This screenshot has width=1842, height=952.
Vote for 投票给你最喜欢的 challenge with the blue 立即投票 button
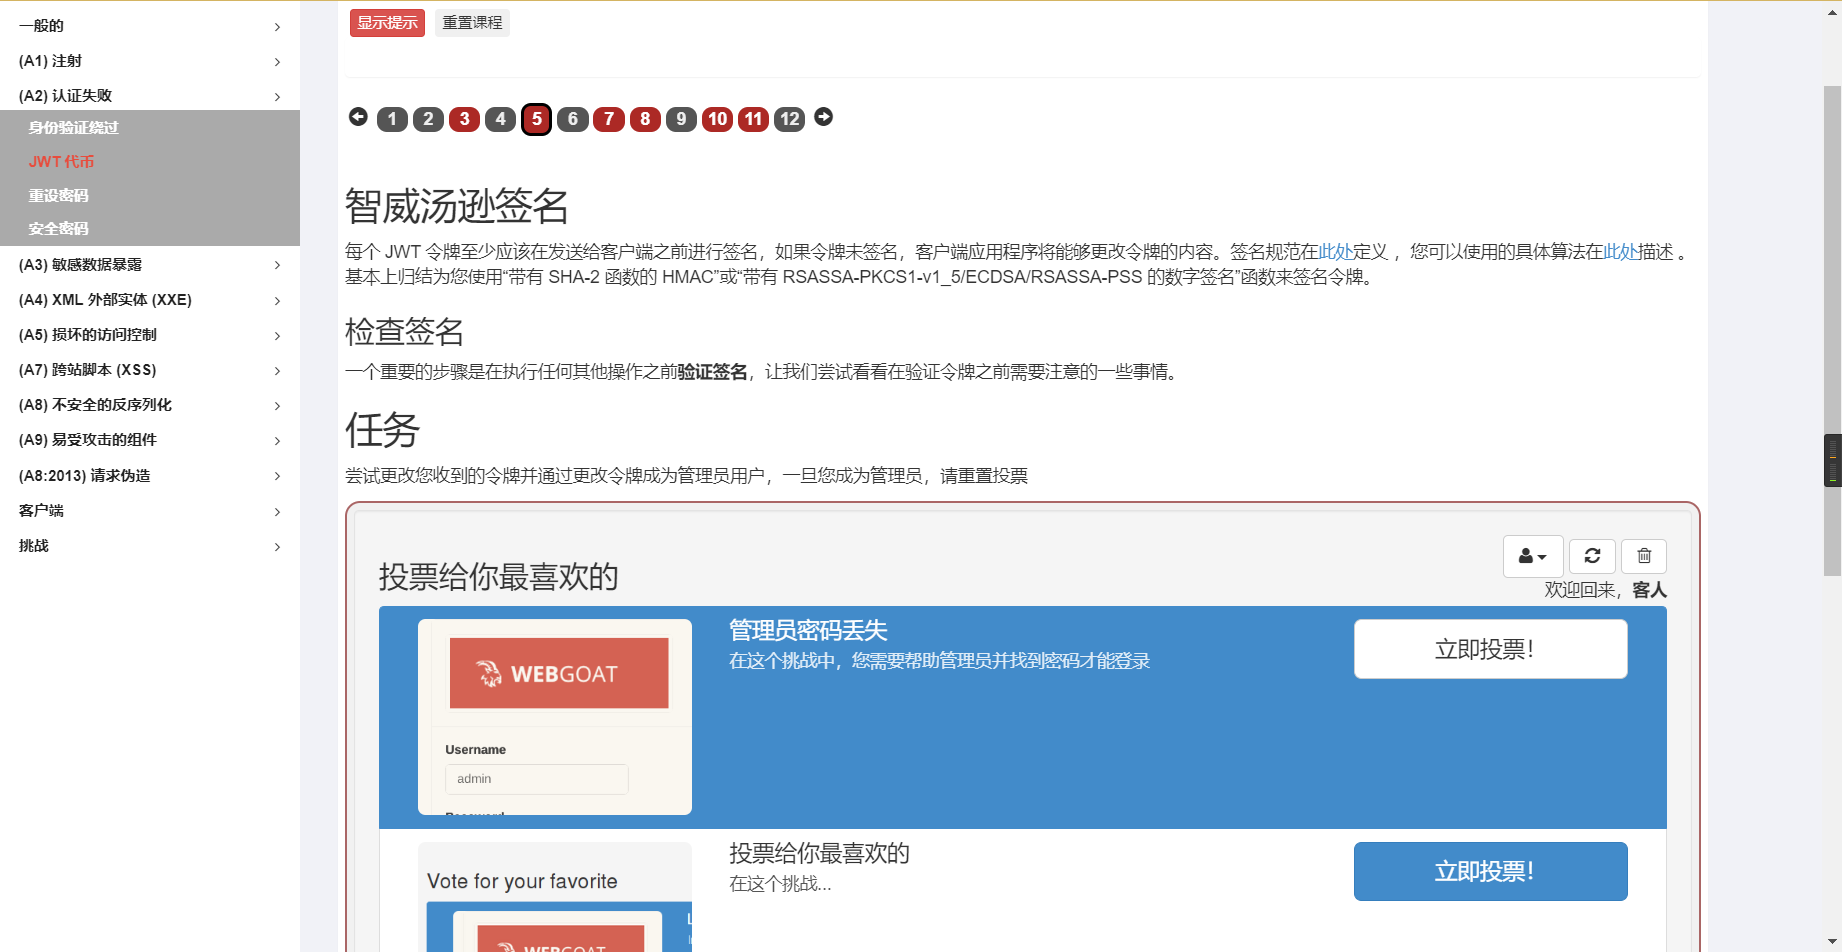(1490, 871)
